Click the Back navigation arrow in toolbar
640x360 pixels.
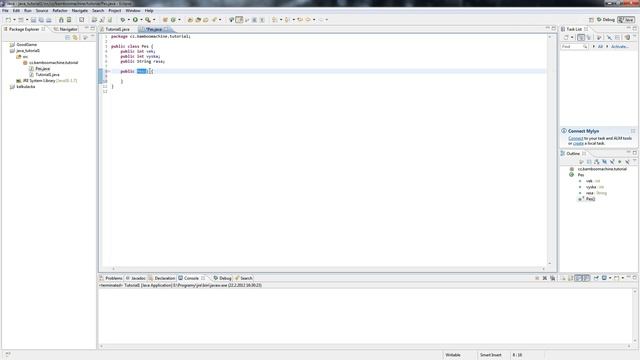[x=308, y=20]
